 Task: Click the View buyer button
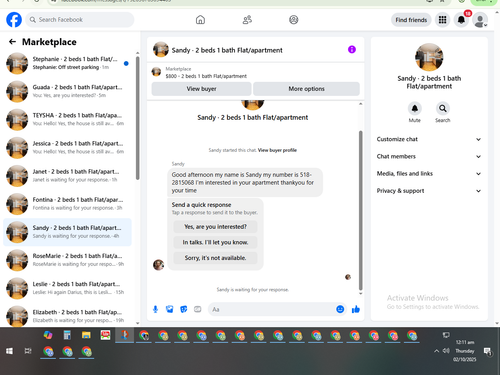point(201,89)
